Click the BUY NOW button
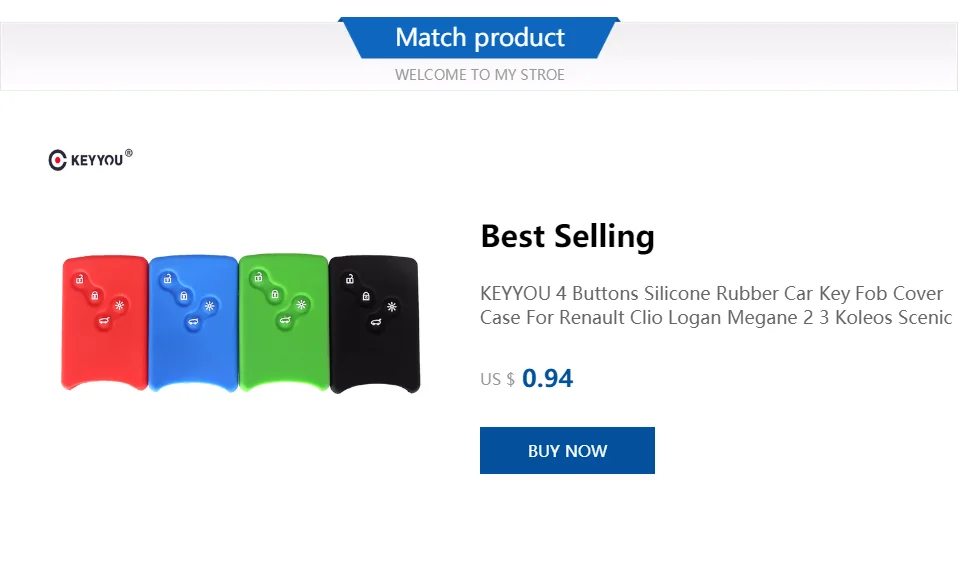Viewport: 958px width, 583px height. point(567,450)
